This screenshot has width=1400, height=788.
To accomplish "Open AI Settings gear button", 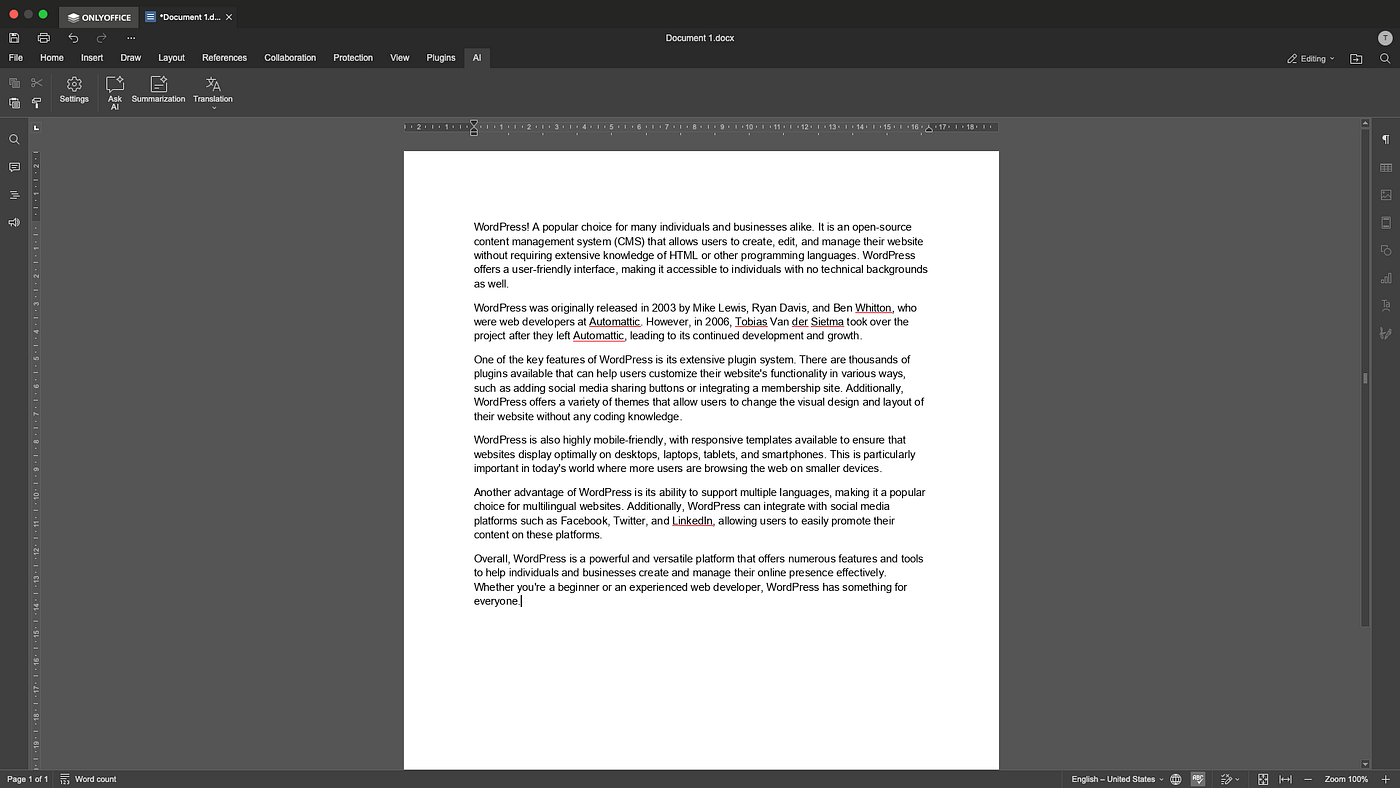I will [74, 90].
